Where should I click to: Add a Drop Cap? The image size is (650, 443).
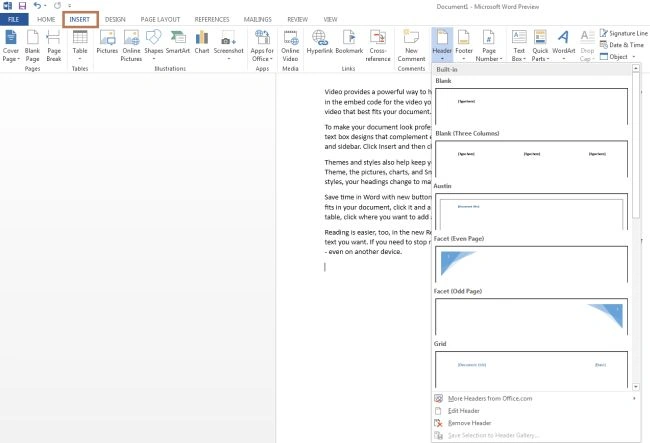587,46
